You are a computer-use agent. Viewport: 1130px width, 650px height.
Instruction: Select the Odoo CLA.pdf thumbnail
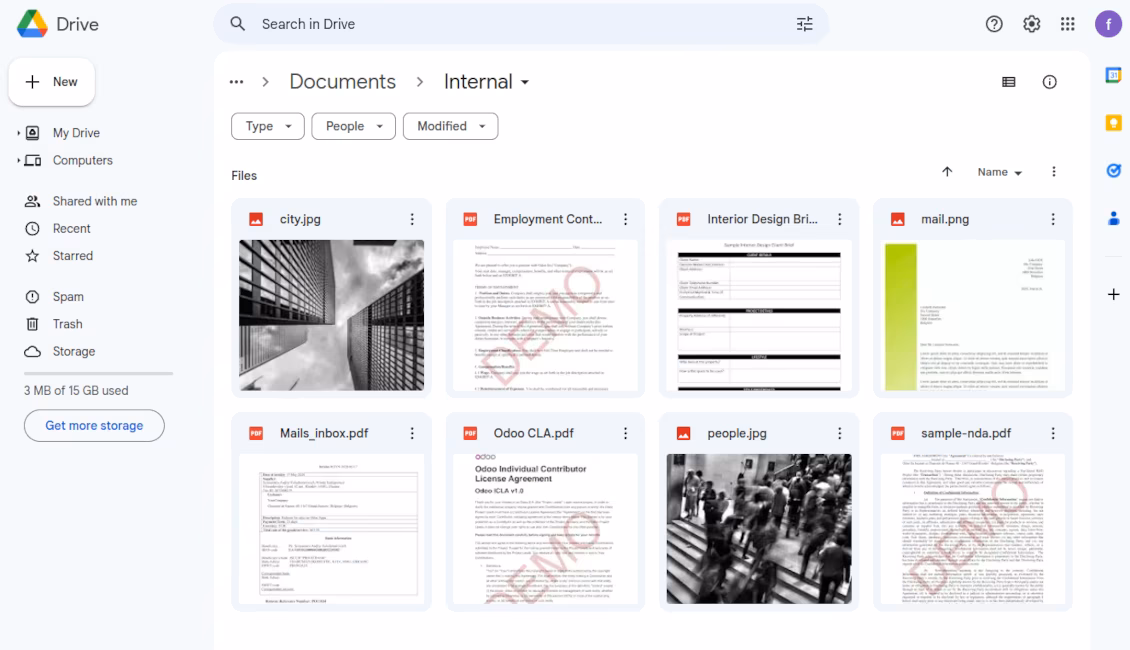[x=546, y=529]
